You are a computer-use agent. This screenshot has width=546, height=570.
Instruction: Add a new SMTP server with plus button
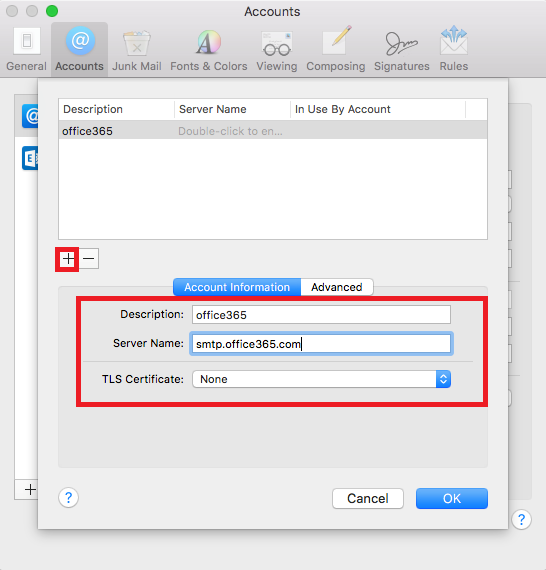click(68, 259)
